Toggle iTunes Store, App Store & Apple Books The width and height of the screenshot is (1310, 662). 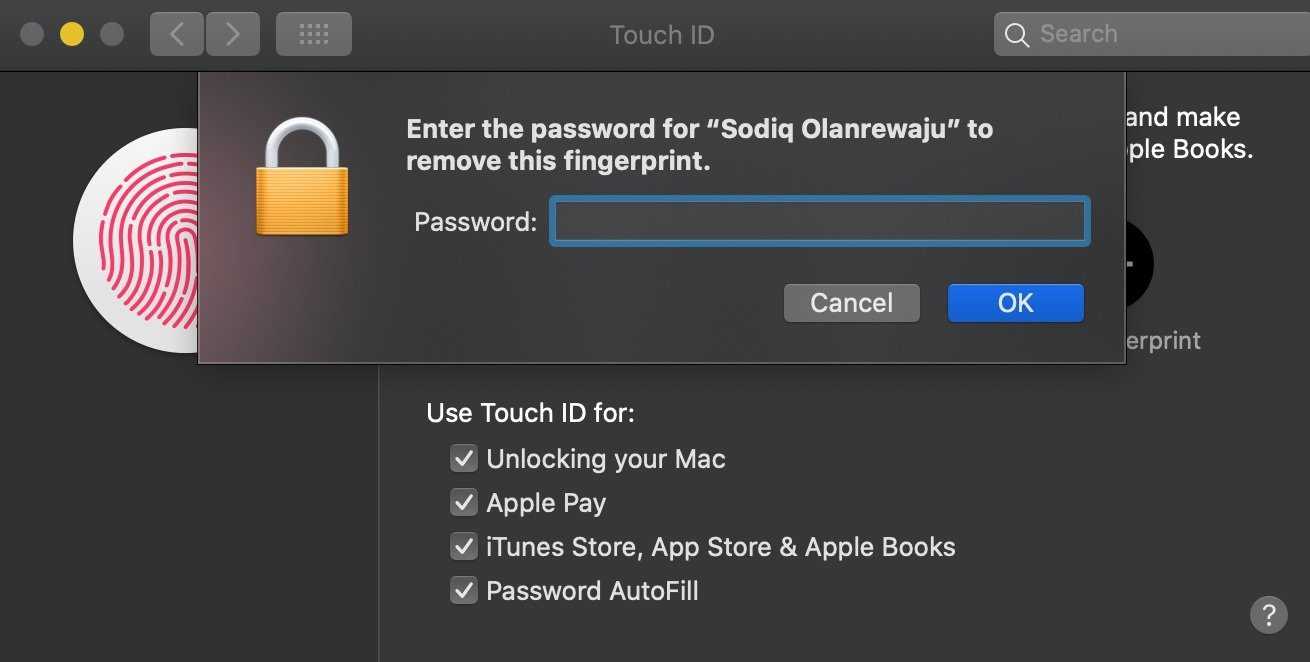(464, 547)
